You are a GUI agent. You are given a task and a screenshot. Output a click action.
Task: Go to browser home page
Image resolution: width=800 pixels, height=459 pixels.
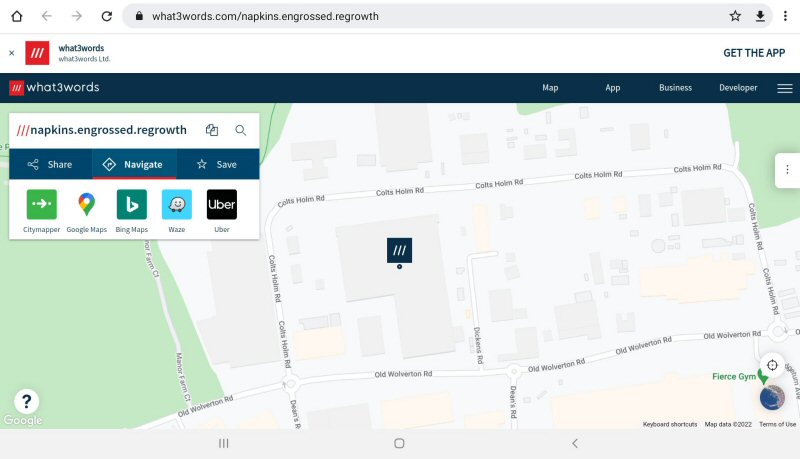coord(17,16)
